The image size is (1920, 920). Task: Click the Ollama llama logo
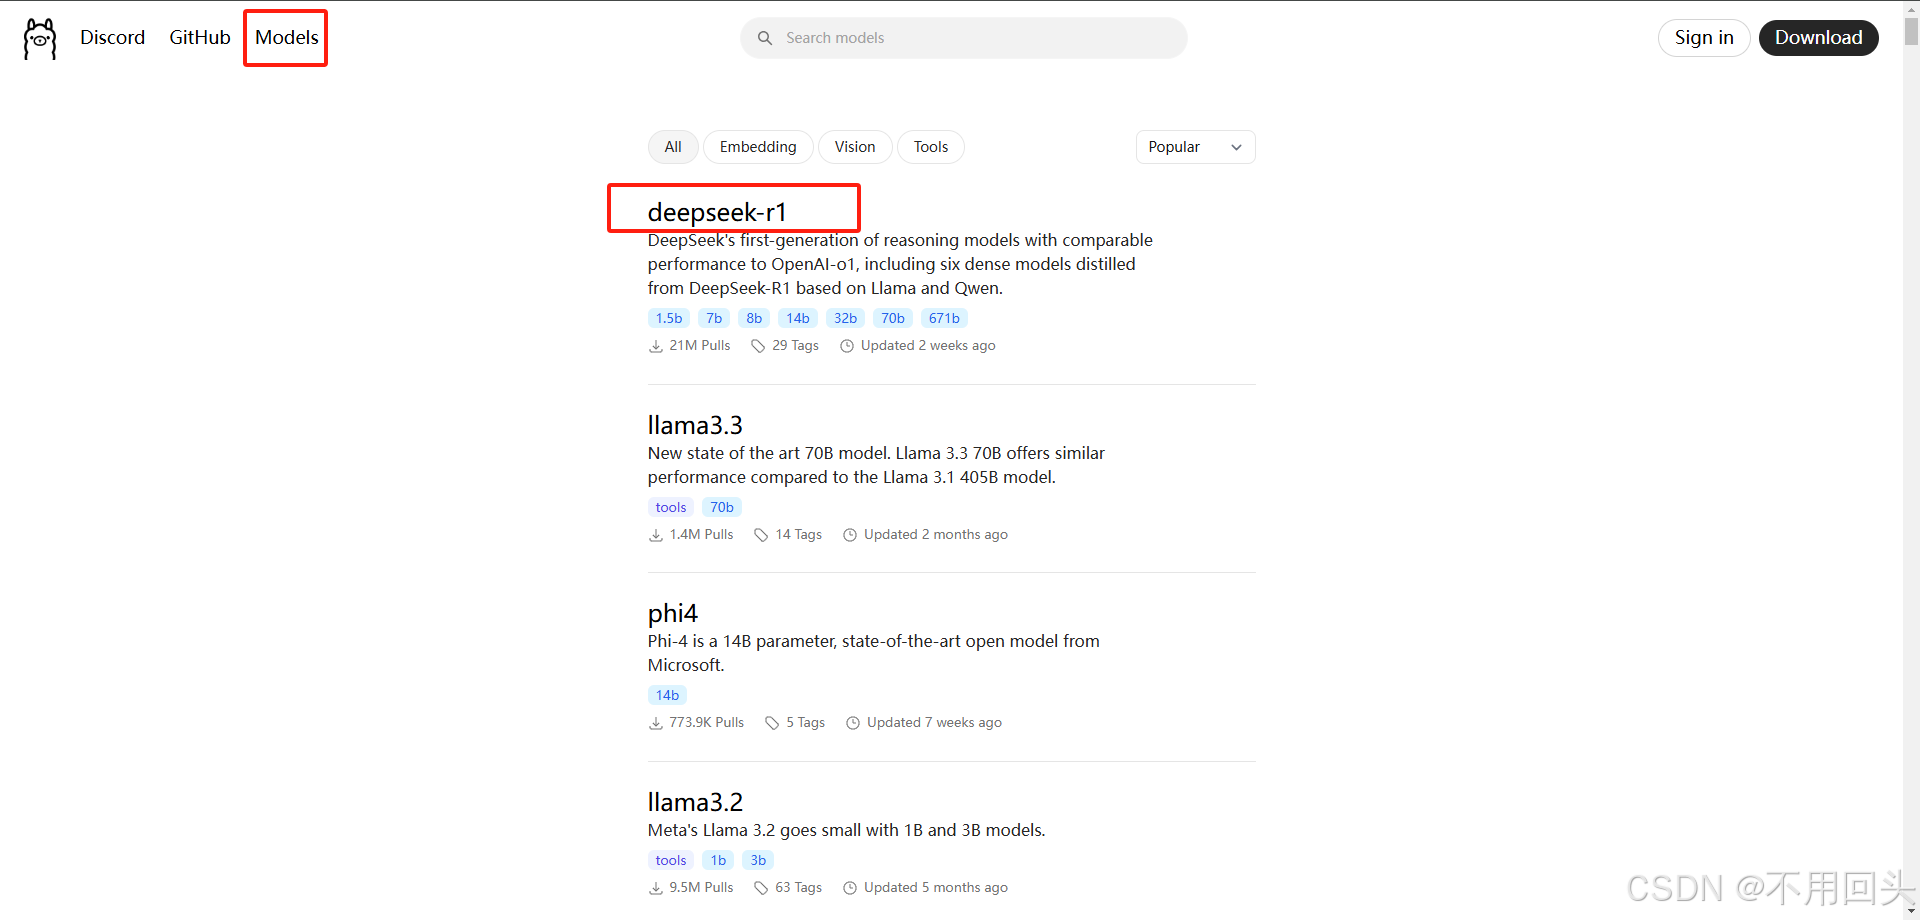[x=40, y=39]
